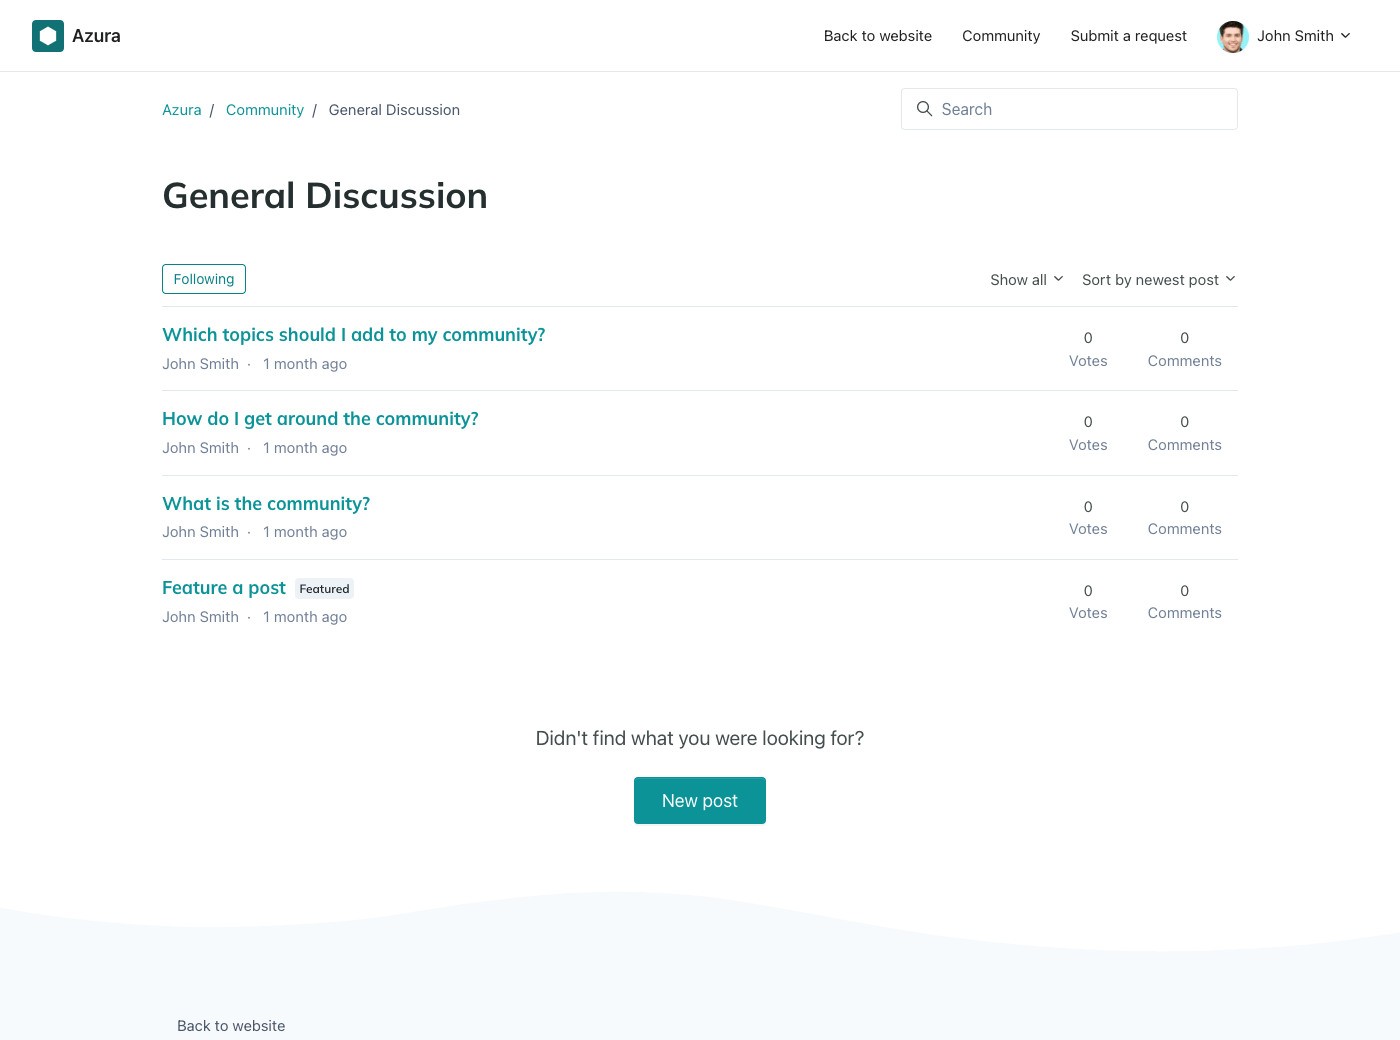
Task: Go to Community via the breadcrumb
Action: pos(264,110)
